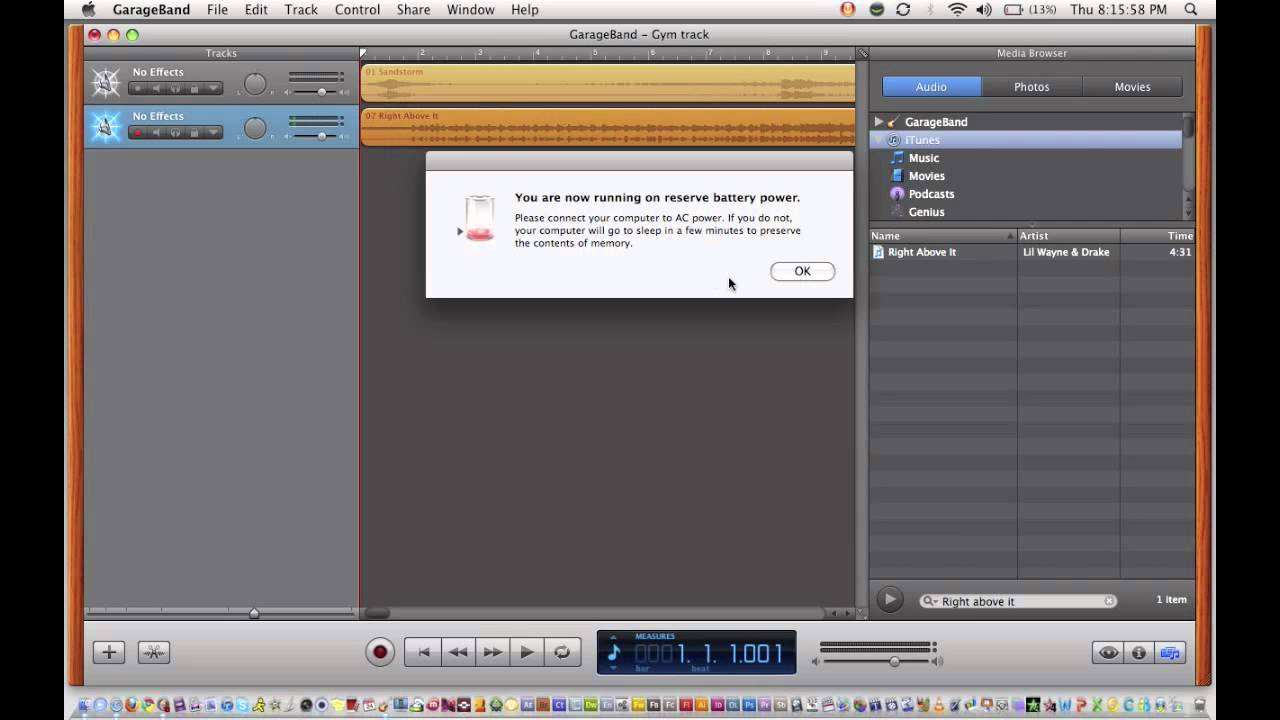
Task: Click the Right Above It track instrument icon
Action: click(106, 127)
